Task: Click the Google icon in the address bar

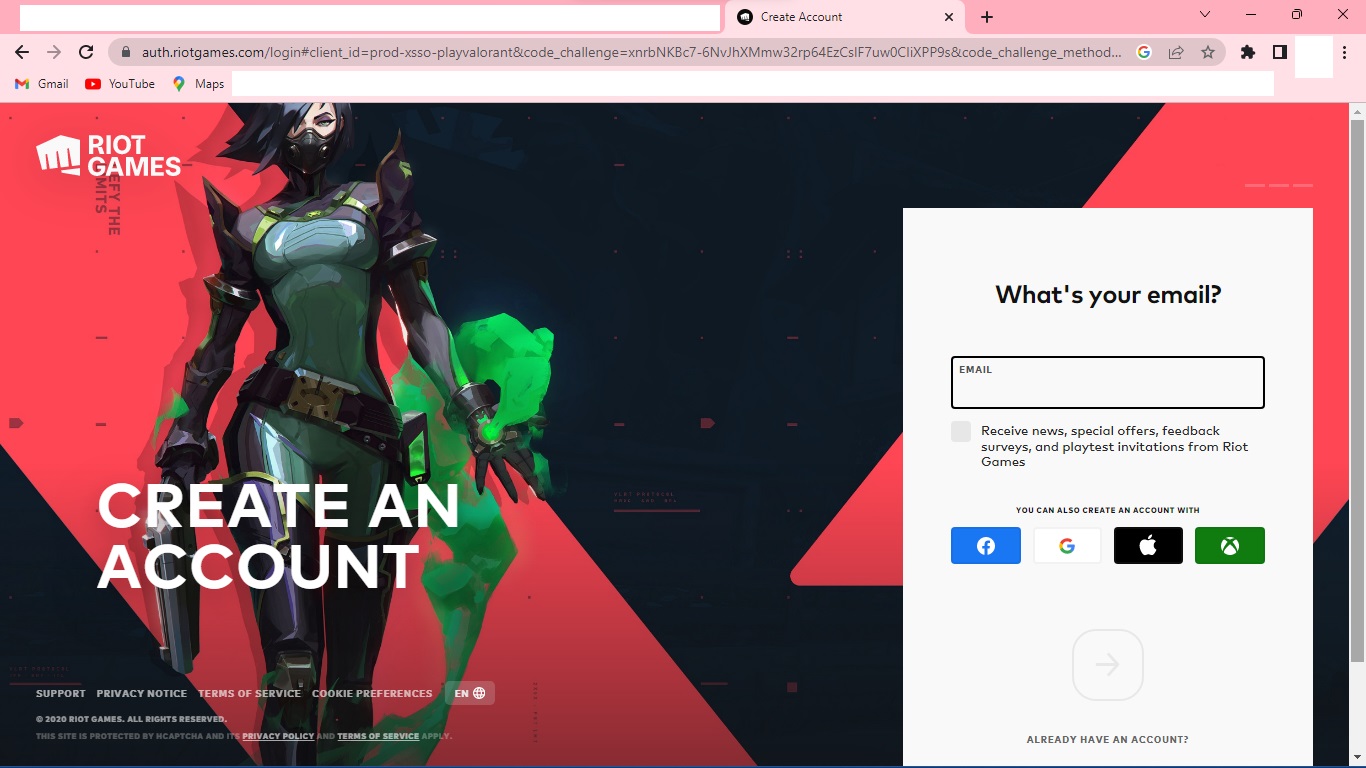Action: pos(1144,51)
